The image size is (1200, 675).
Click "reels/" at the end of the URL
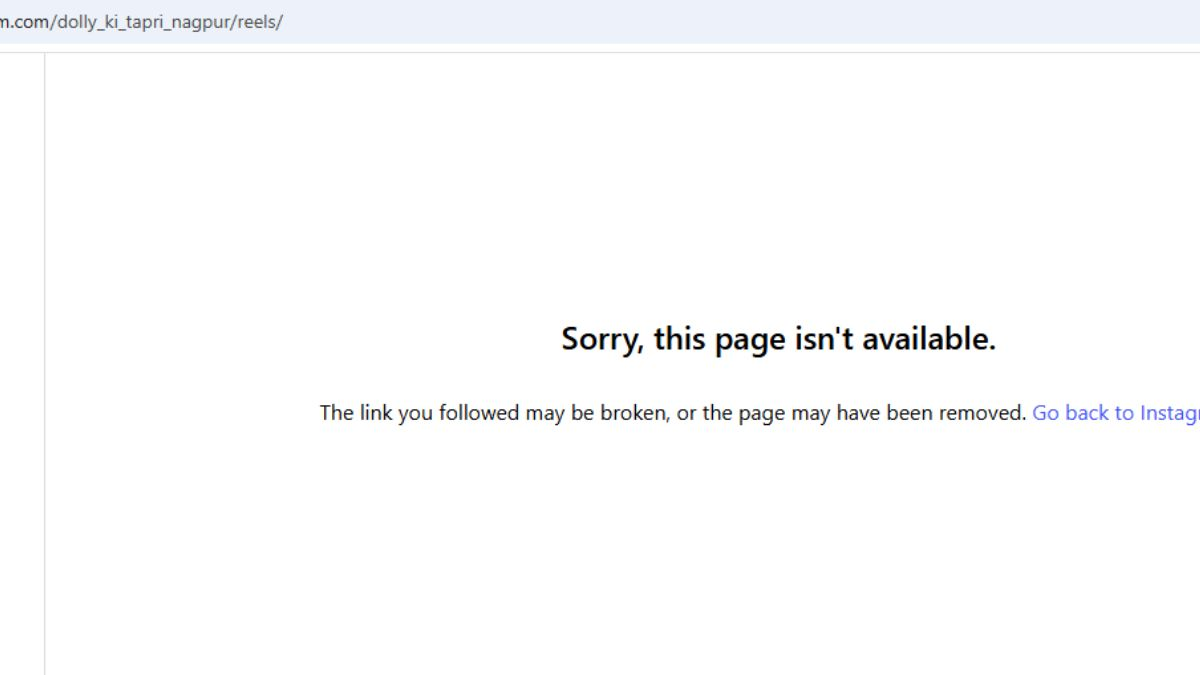click(260, 22)
